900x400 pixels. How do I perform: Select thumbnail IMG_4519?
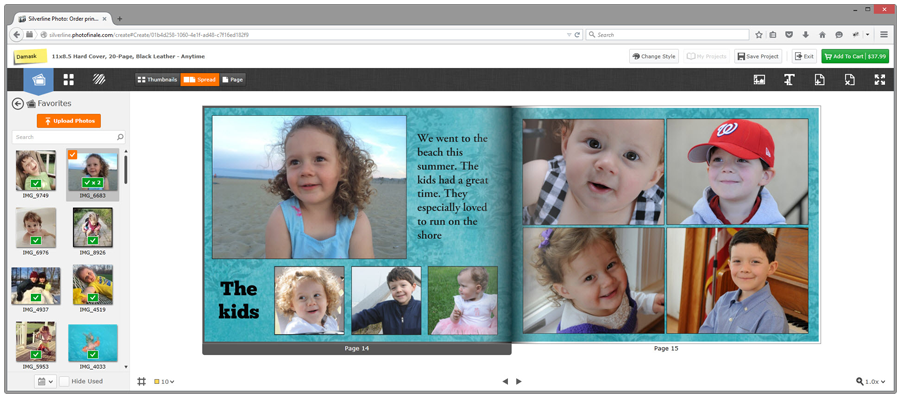point(93,285)
